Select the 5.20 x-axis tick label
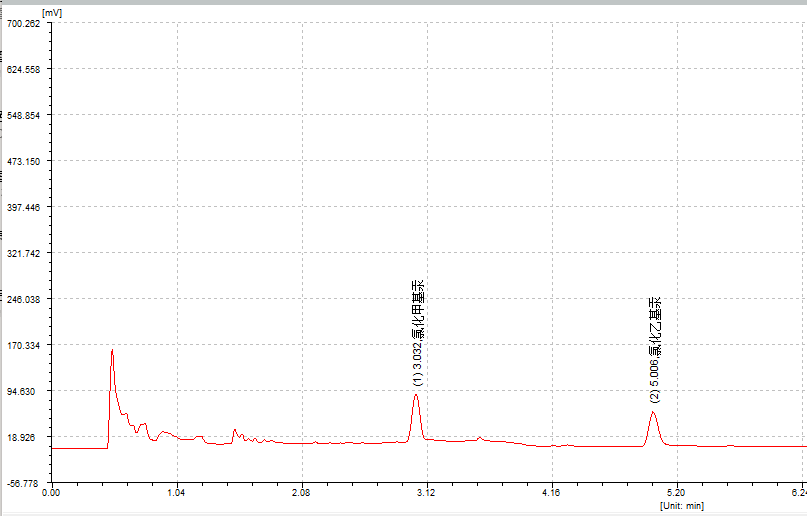 coord(676,493)
